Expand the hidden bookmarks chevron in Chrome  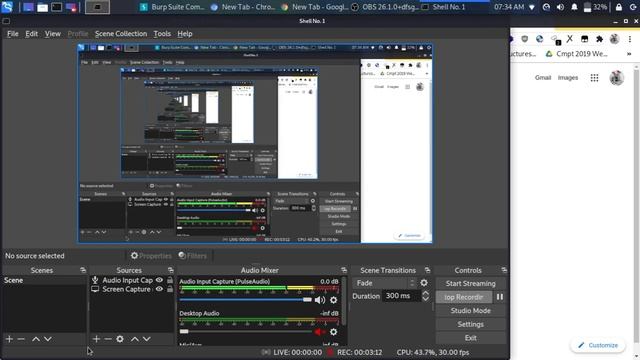coord(629,54)
